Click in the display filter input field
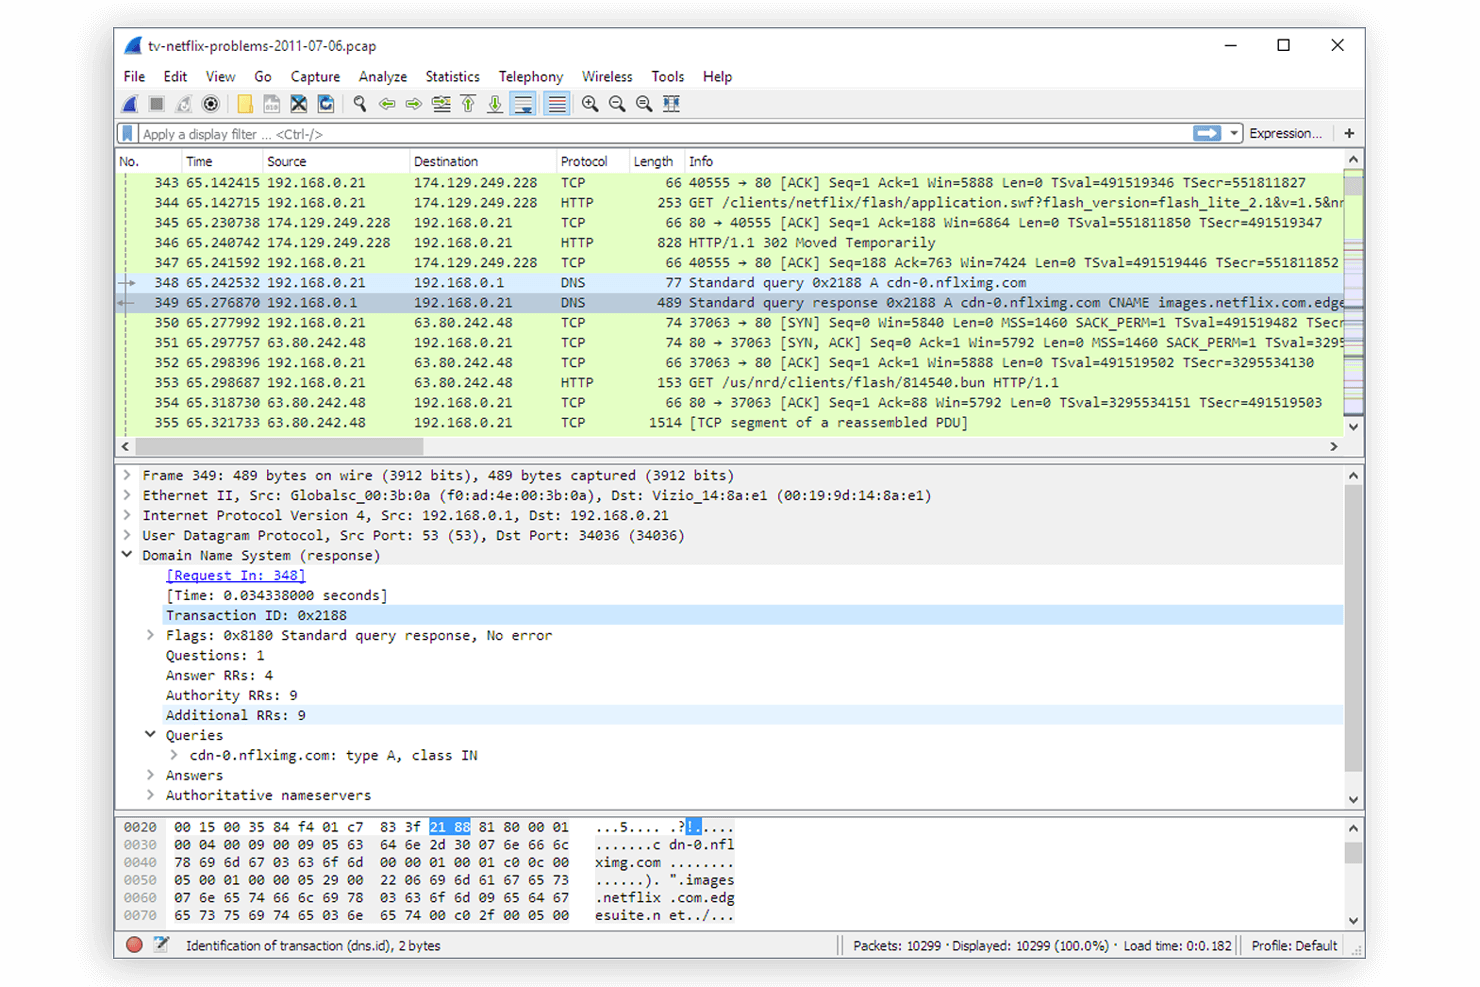This screenshot has width=1480, height=987. [664, 133]
